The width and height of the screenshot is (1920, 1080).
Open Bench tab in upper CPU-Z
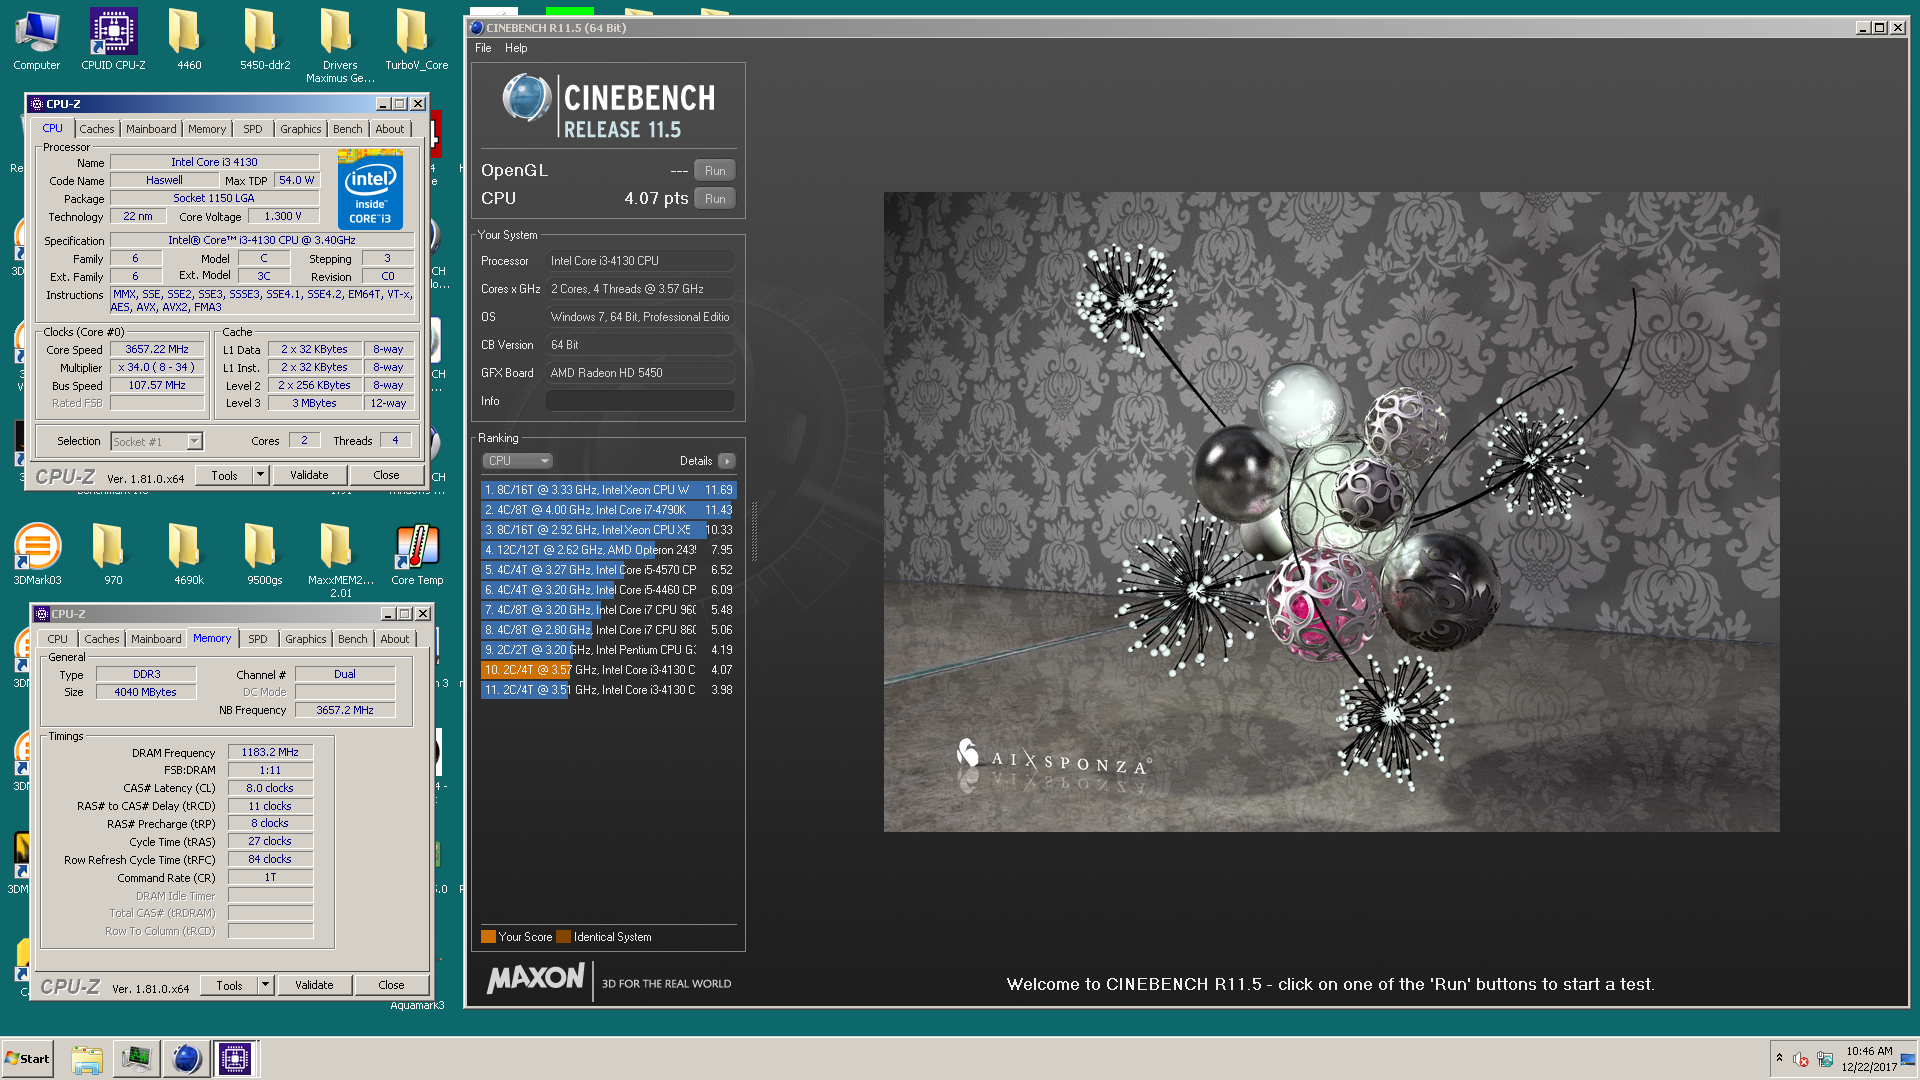tap(348, 129)
